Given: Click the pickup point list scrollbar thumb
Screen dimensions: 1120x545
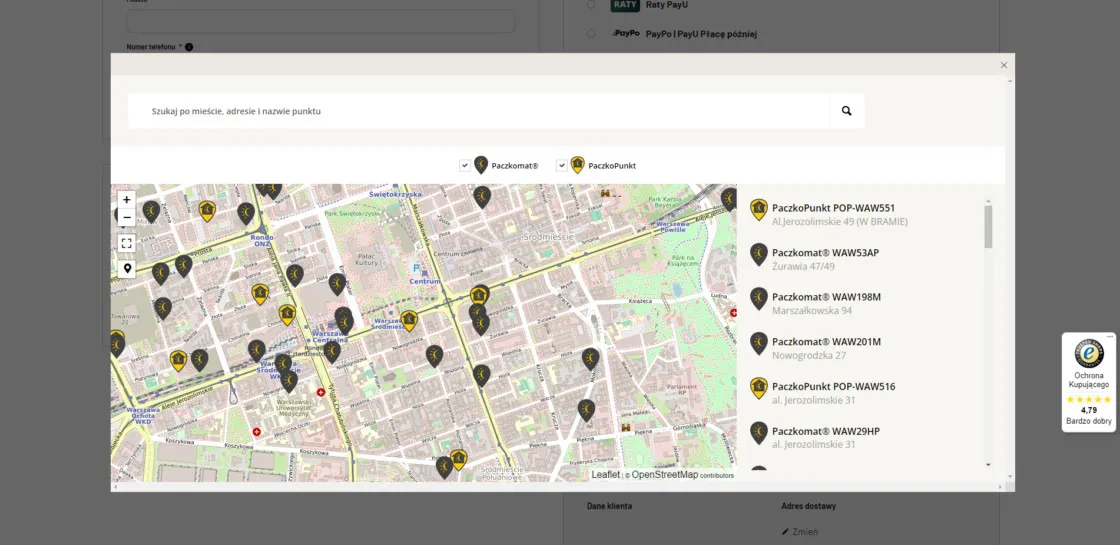Looking at the screenshot, I should [988, 226].
